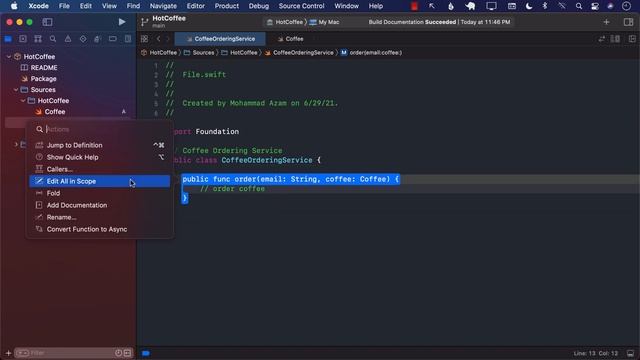Screen dimensions: 640x360
Task: Open the Find navigator magnifier
Action: pos(53,39)
